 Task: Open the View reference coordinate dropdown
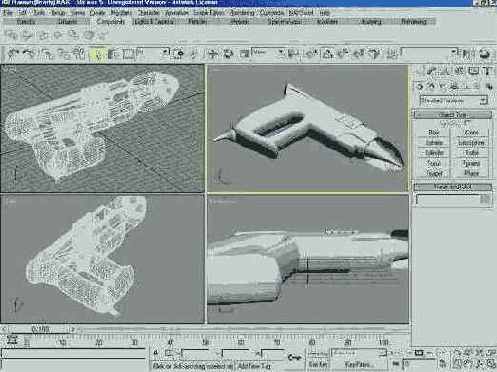(x=268, y=52)
